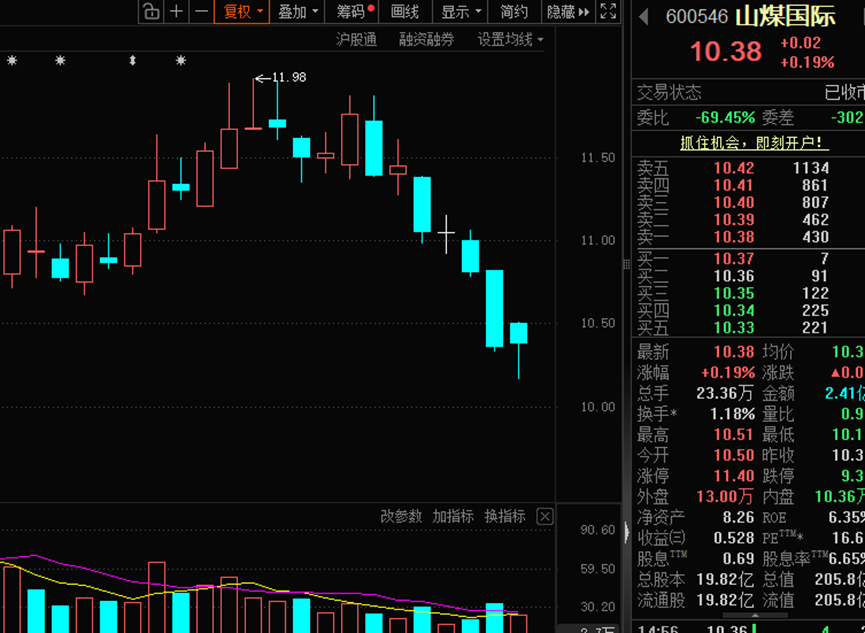Click the back arrow beside stock code 600546
Viewport: 865px width, 633px height.
pyautogui.click(x=643, y=17)
